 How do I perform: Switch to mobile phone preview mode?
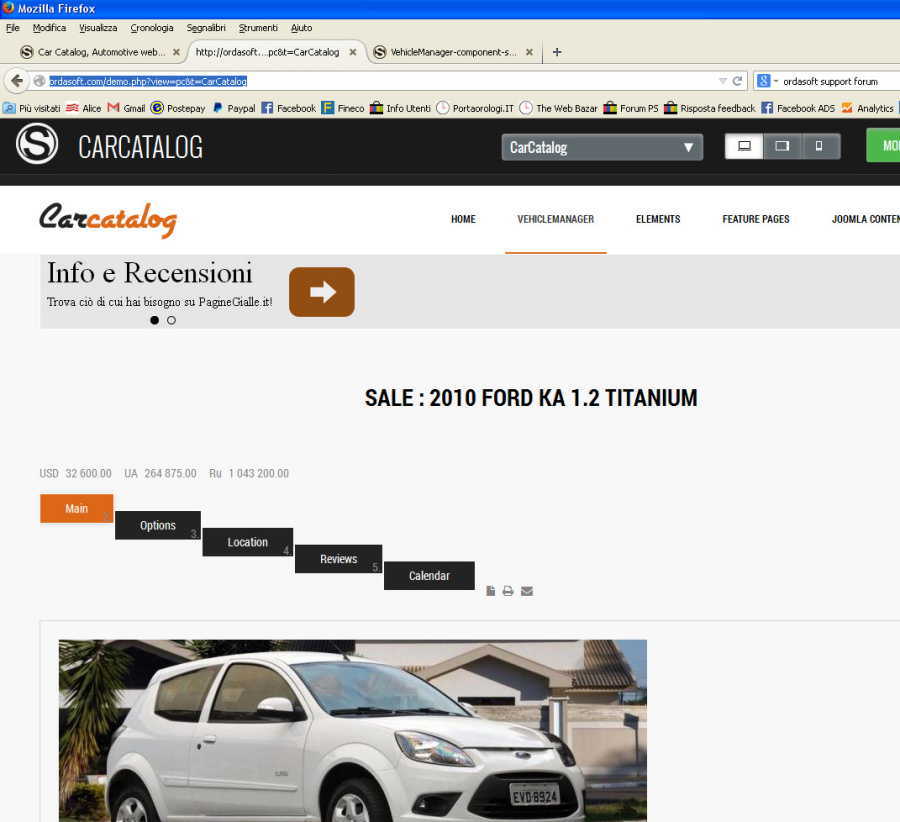tap(820, 146)
